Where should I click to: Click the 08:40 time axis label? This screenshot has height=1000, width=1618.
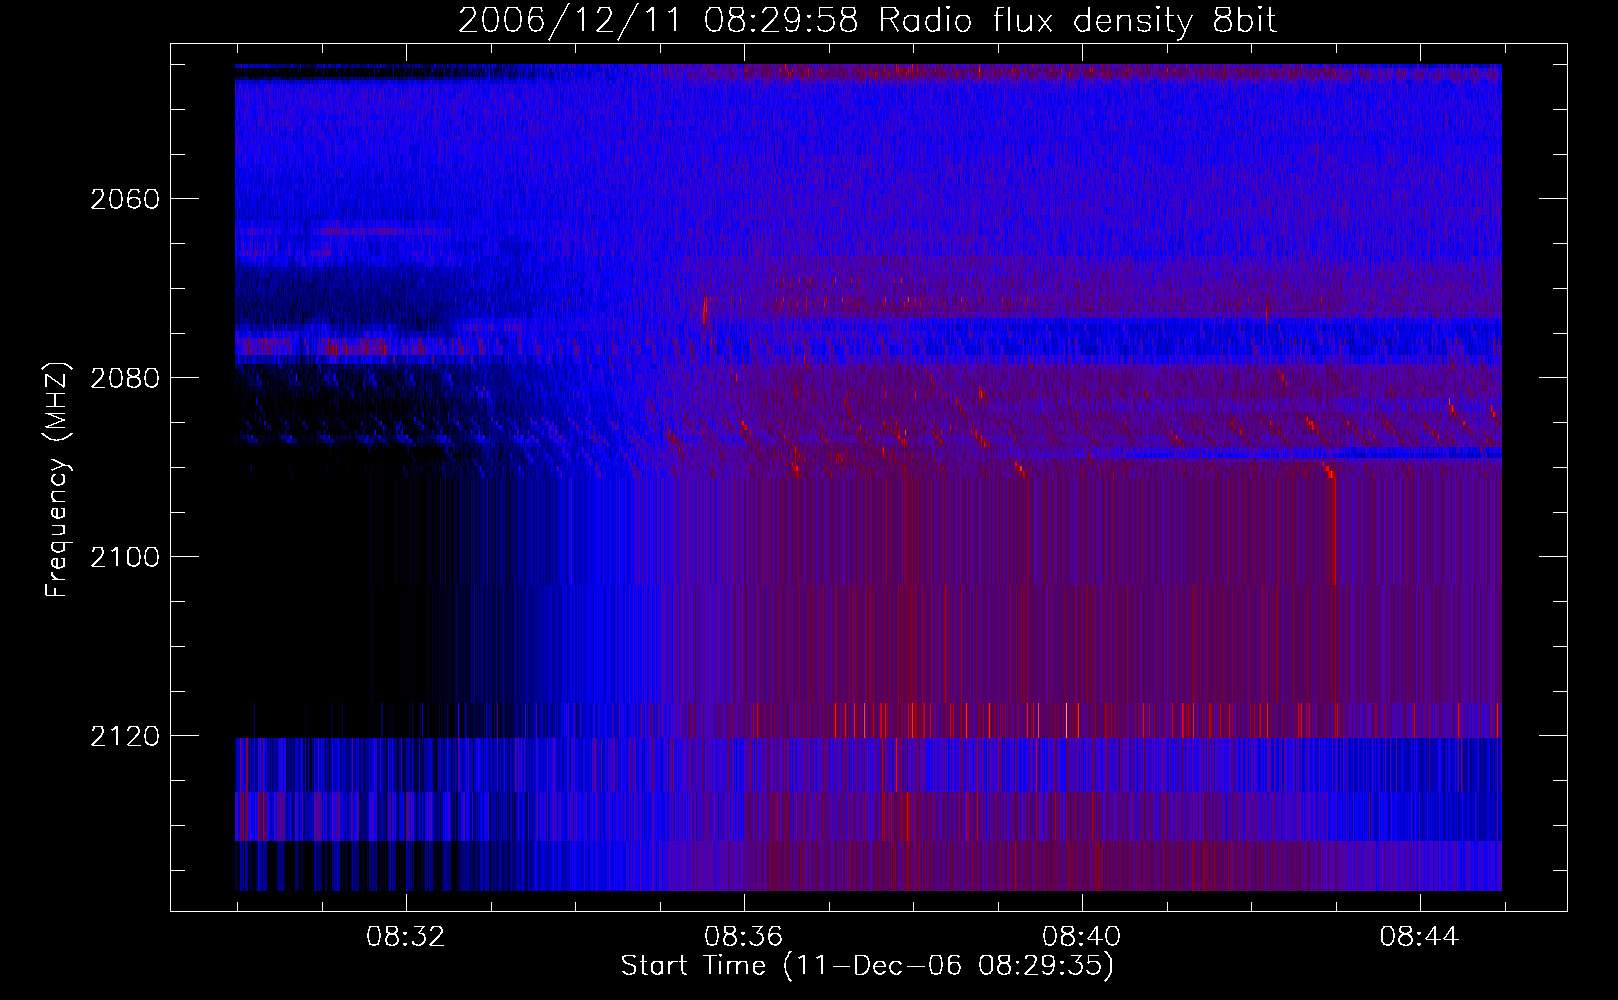(x=1082, y=937)
